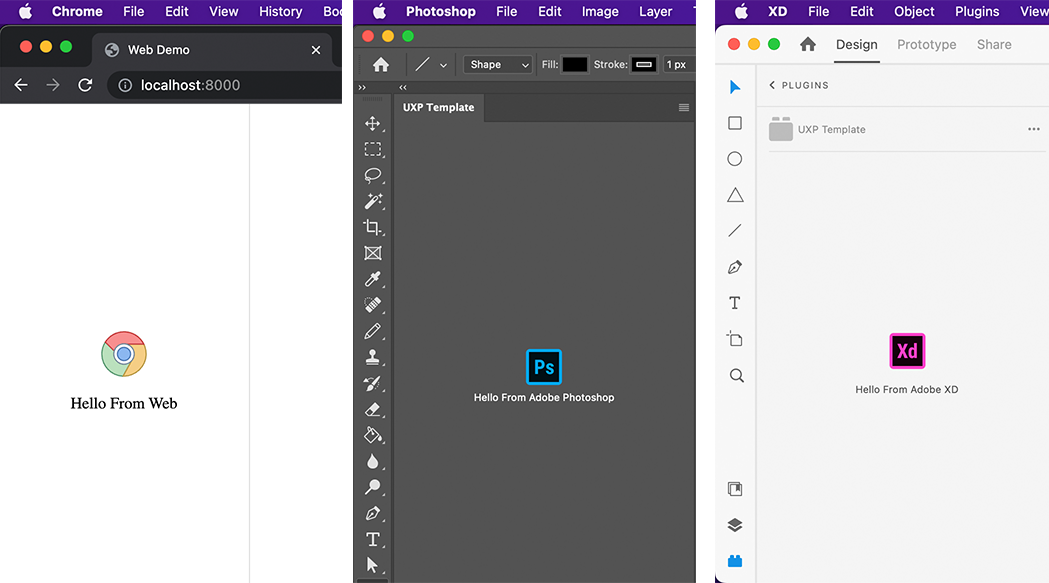Select the UXP Template panel tab in Photoshop
Image resolution: width=1049 pixels, height=583 pixels.
pos(438,107)
